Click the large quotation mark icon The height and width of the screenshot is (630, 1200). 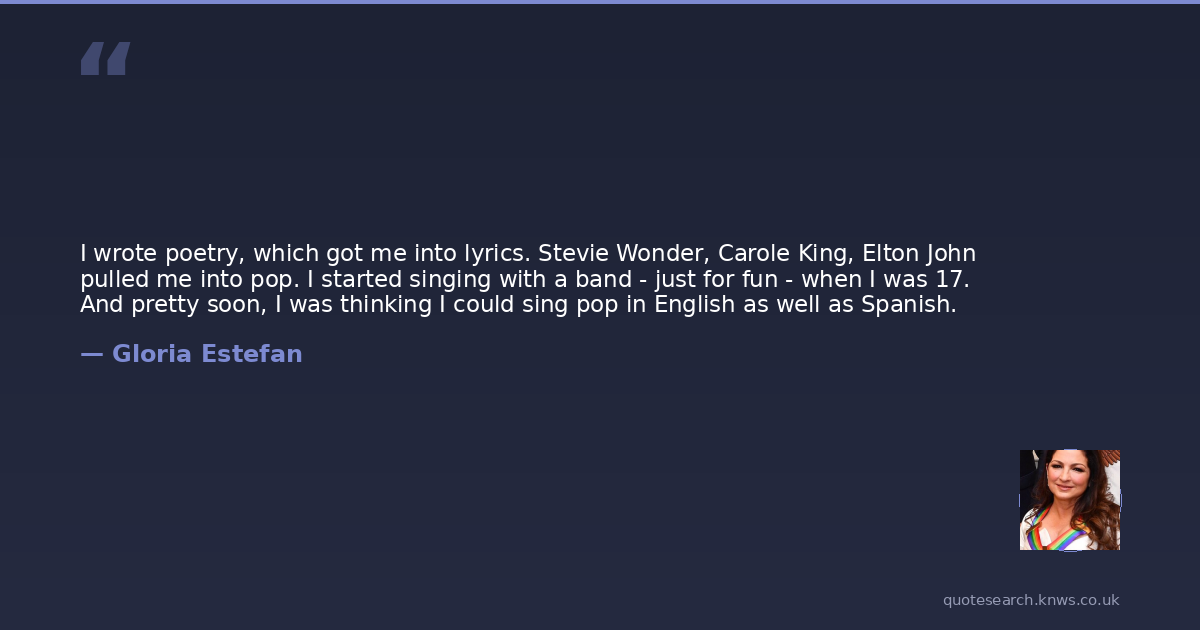tap(105, 59)
